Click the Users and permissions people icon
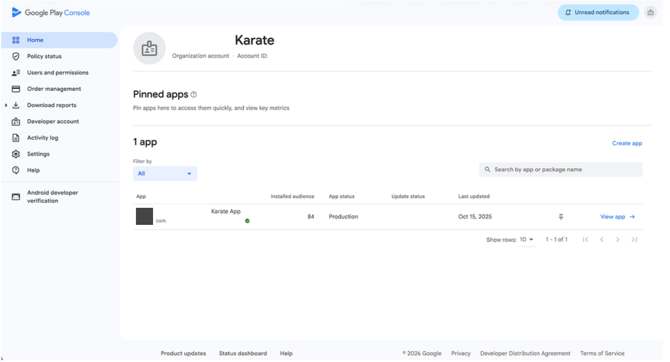This screenshot has width=670, height=362. click(x=16, y=73)
